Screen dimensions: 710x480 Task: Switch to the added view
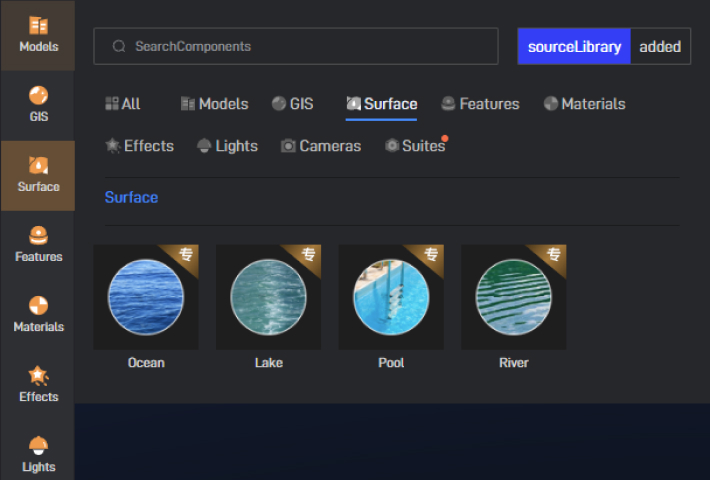(x=660, y=46)
